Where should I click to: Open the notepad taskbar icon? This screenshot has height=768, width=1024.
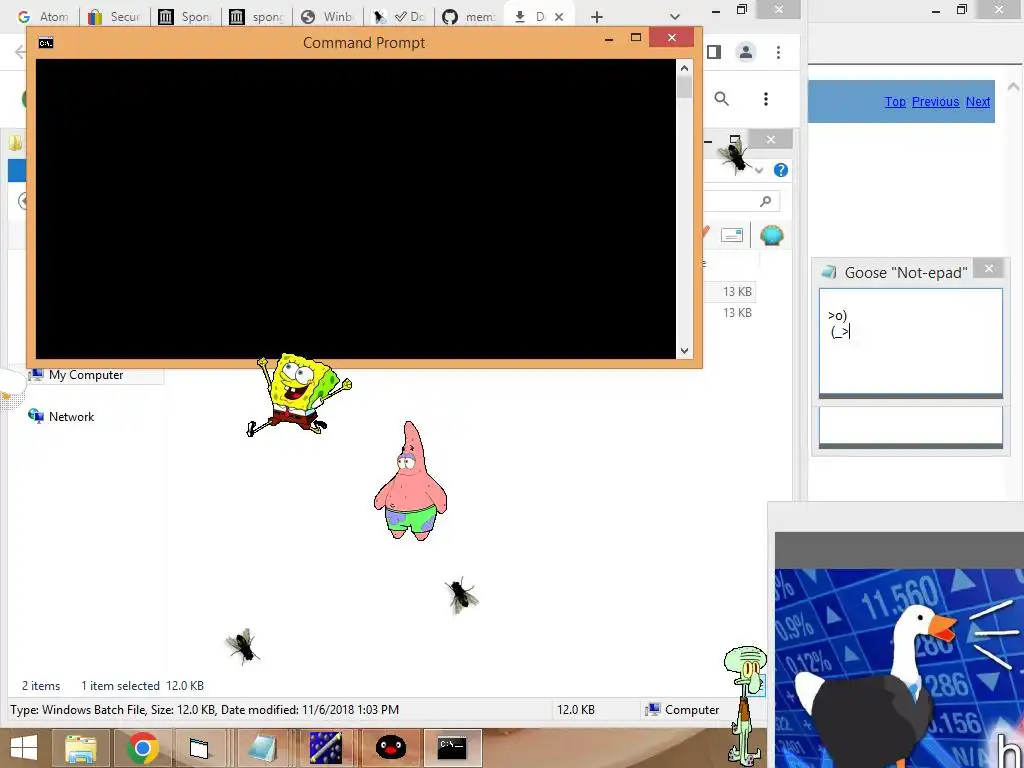pyautogui.click(x=263, y=748)
